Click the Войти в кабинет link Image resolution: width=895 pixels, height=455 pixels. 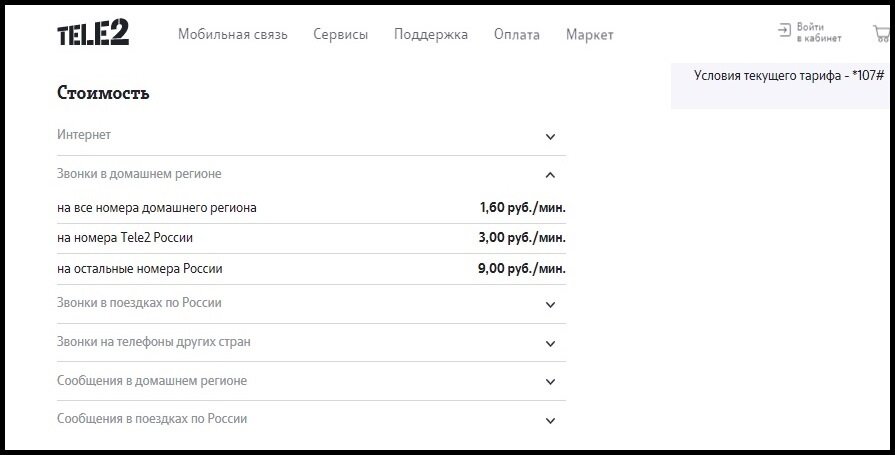(x=819, y=33)
